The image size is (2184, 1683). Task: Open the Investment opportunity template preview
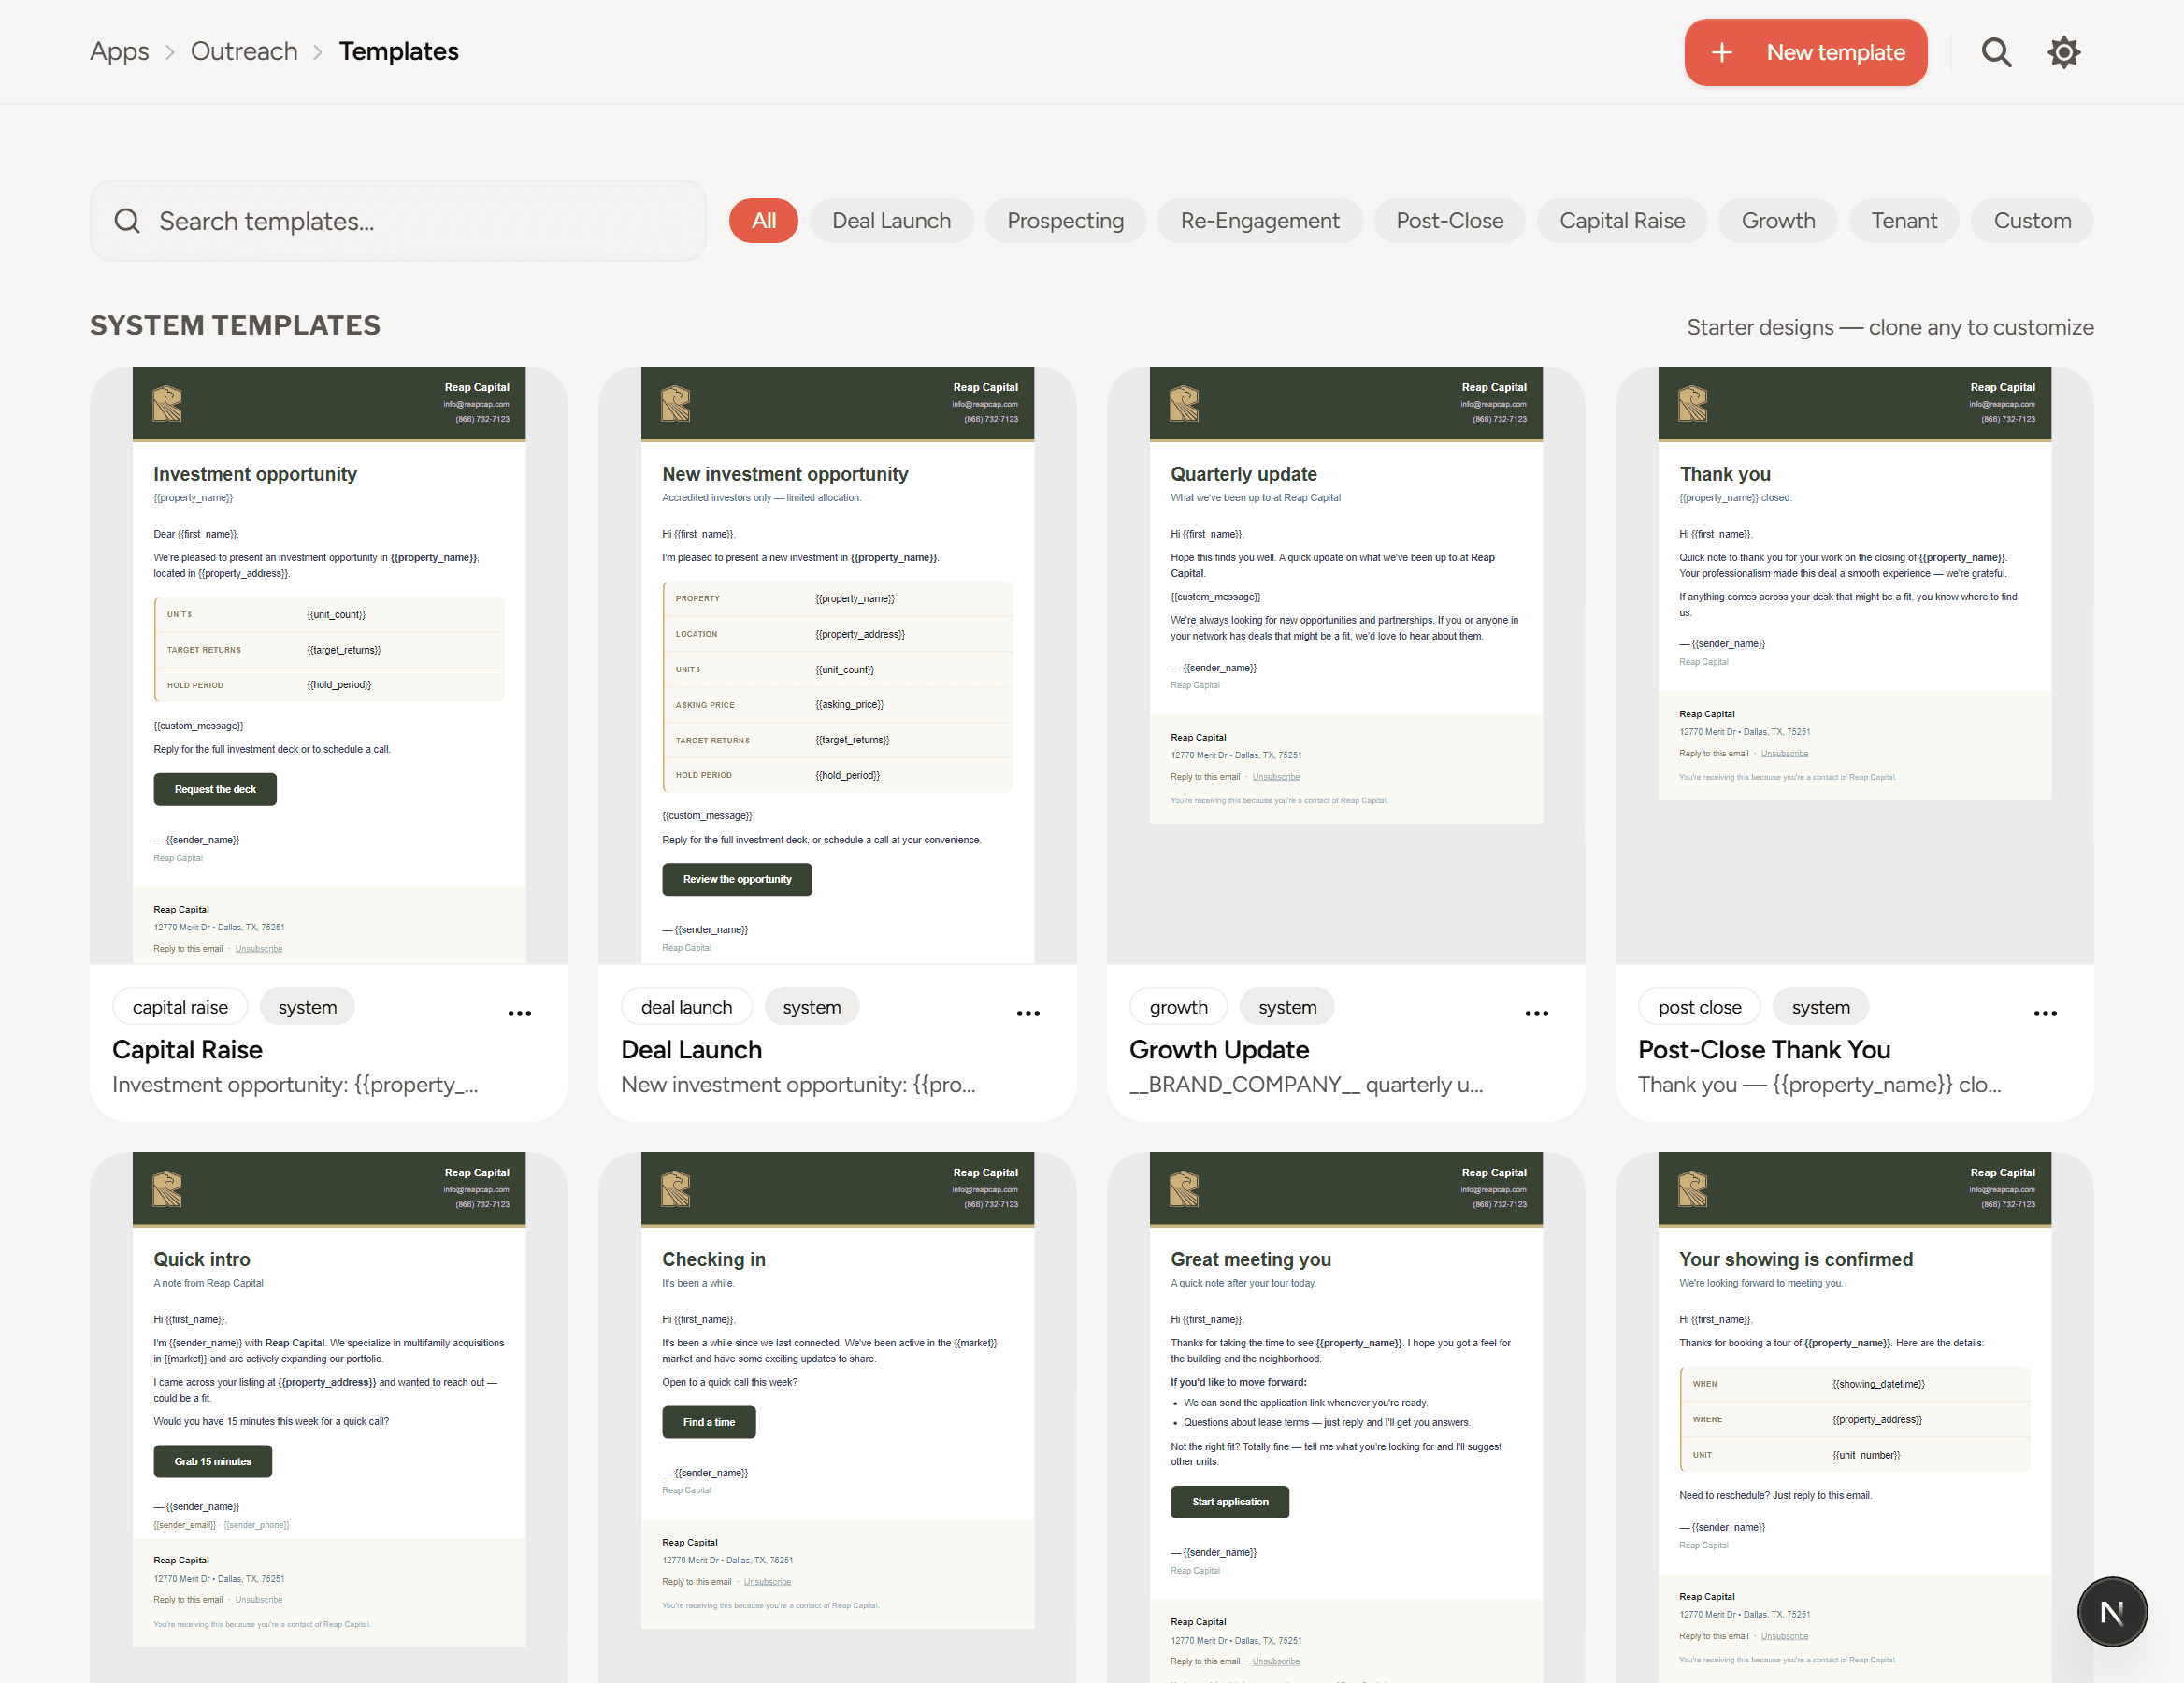click(x=329, y=665)
